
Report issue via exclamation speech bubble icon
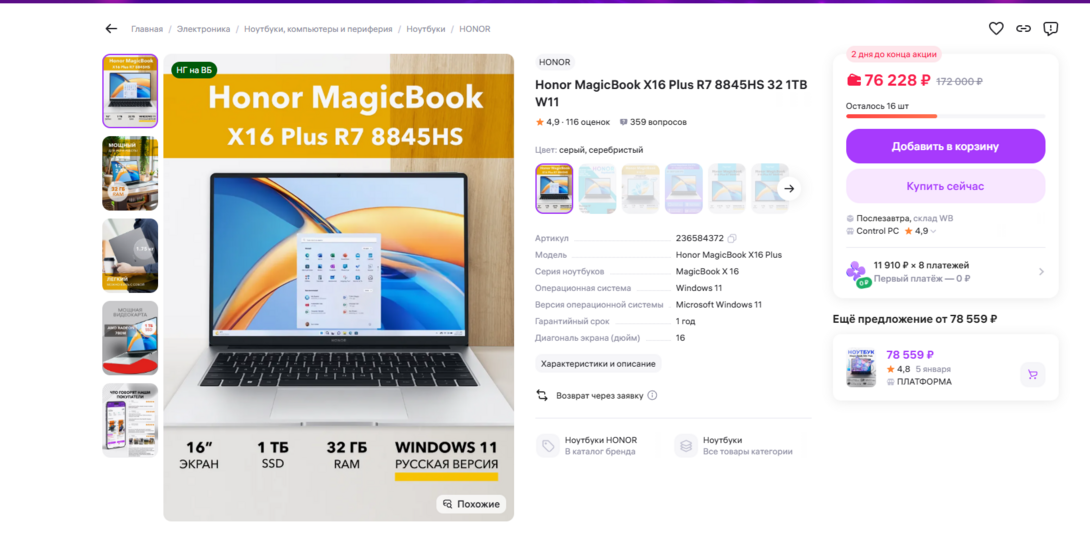tap(1050, 28)
